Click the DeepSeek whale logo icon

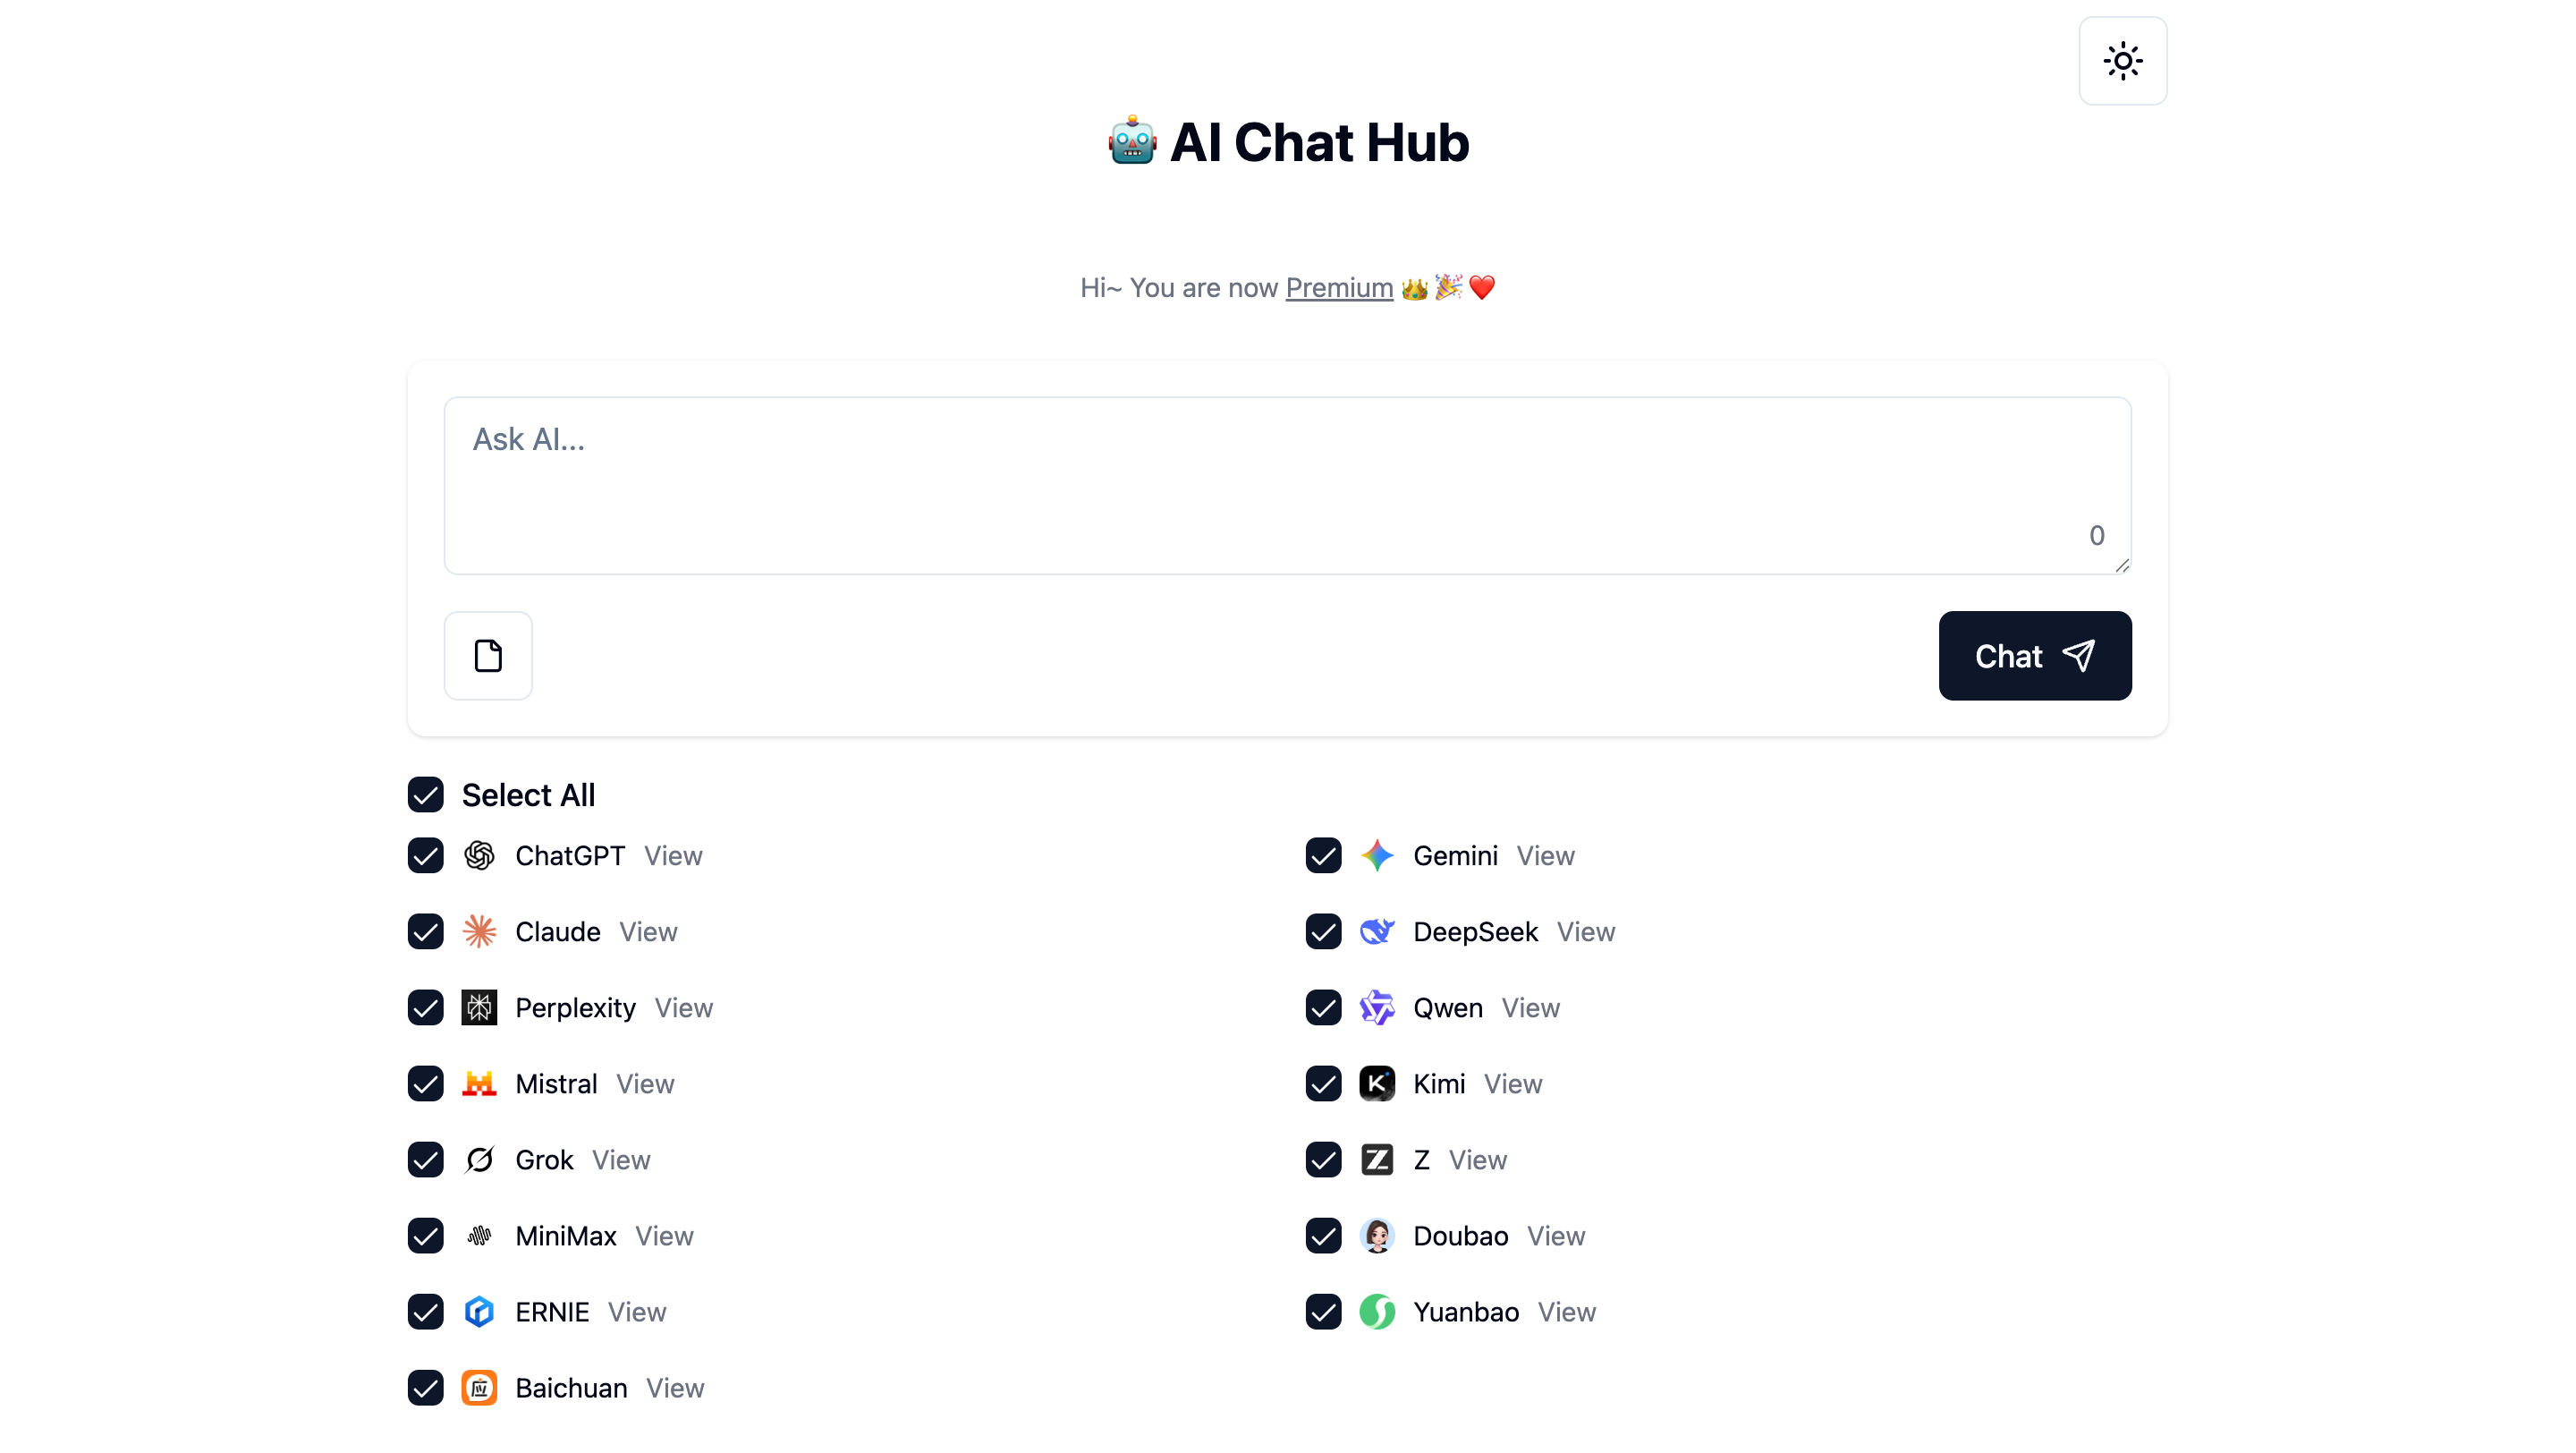(x=1377, y=932)
